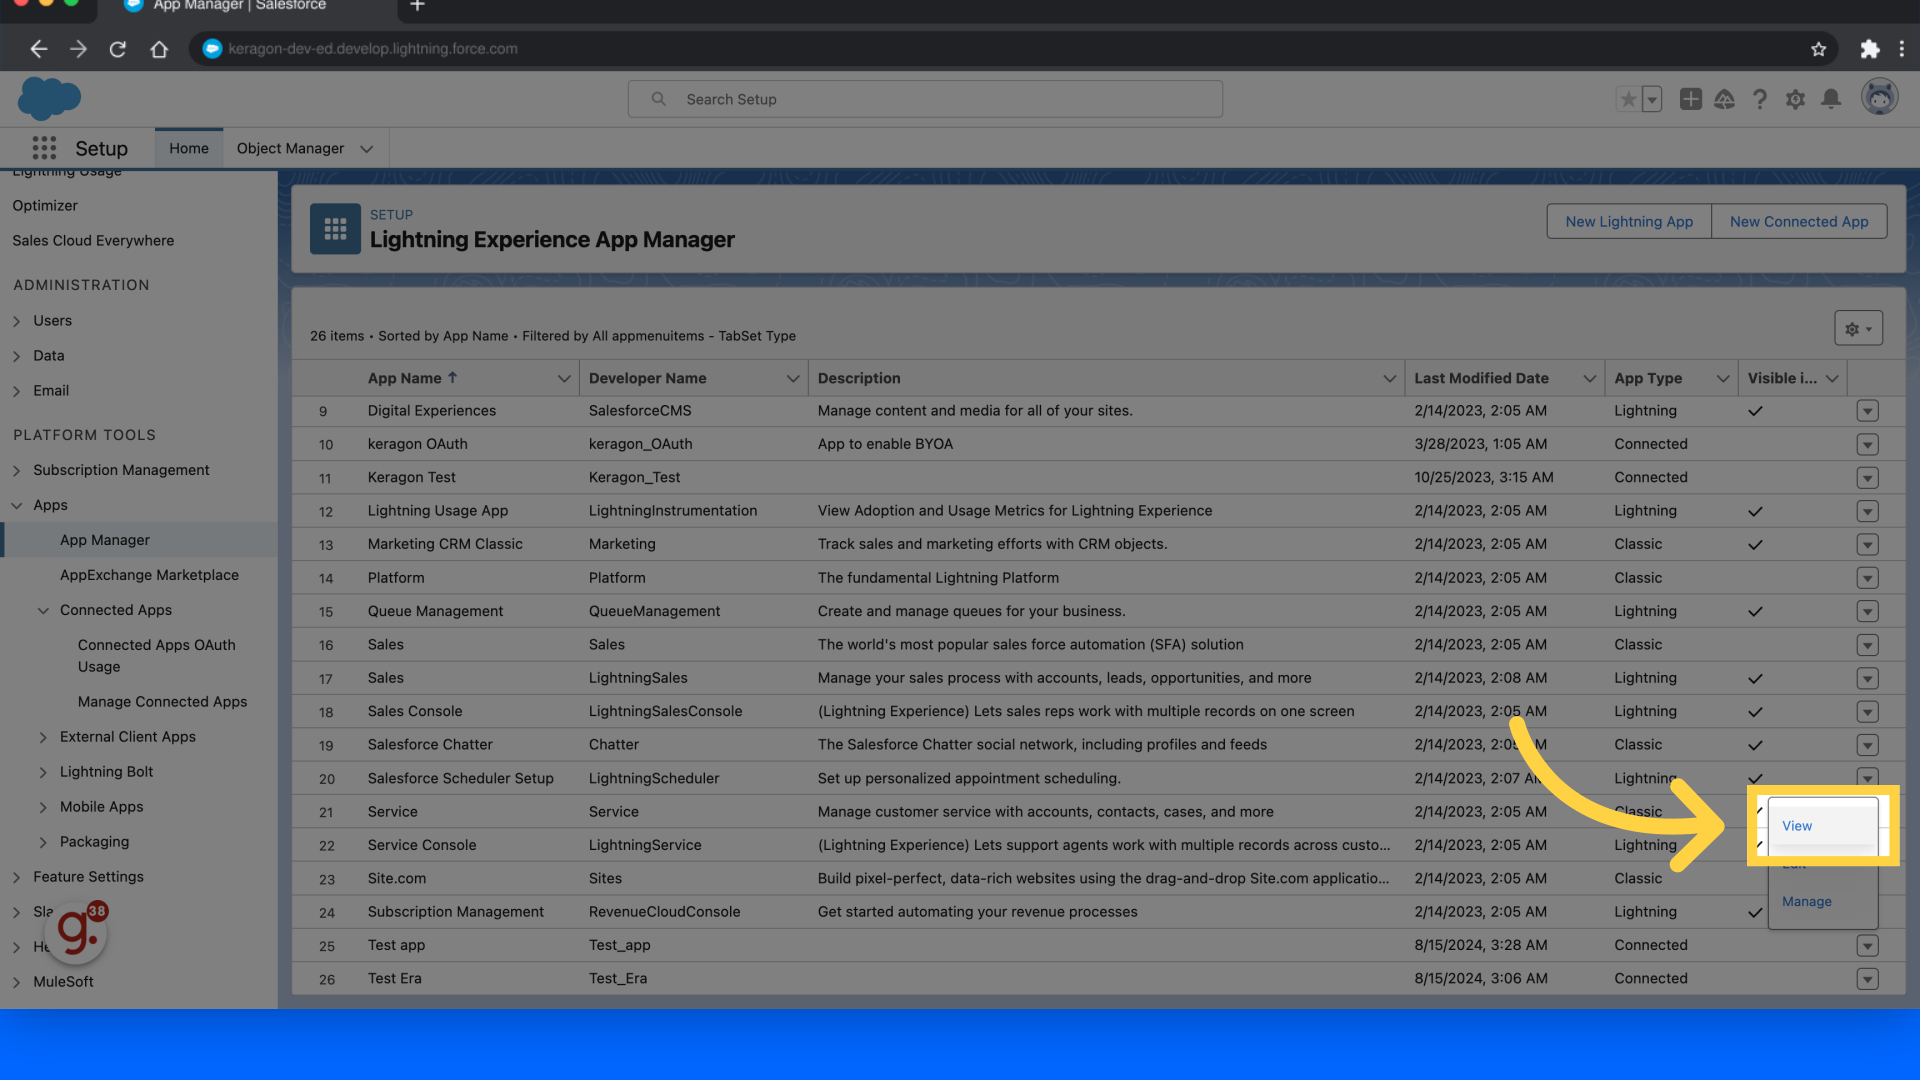Viewport: 1920px width, 1080px height.
Task: Open Object Manager tab dropdown chevron
Action: (x=367, y=149)
